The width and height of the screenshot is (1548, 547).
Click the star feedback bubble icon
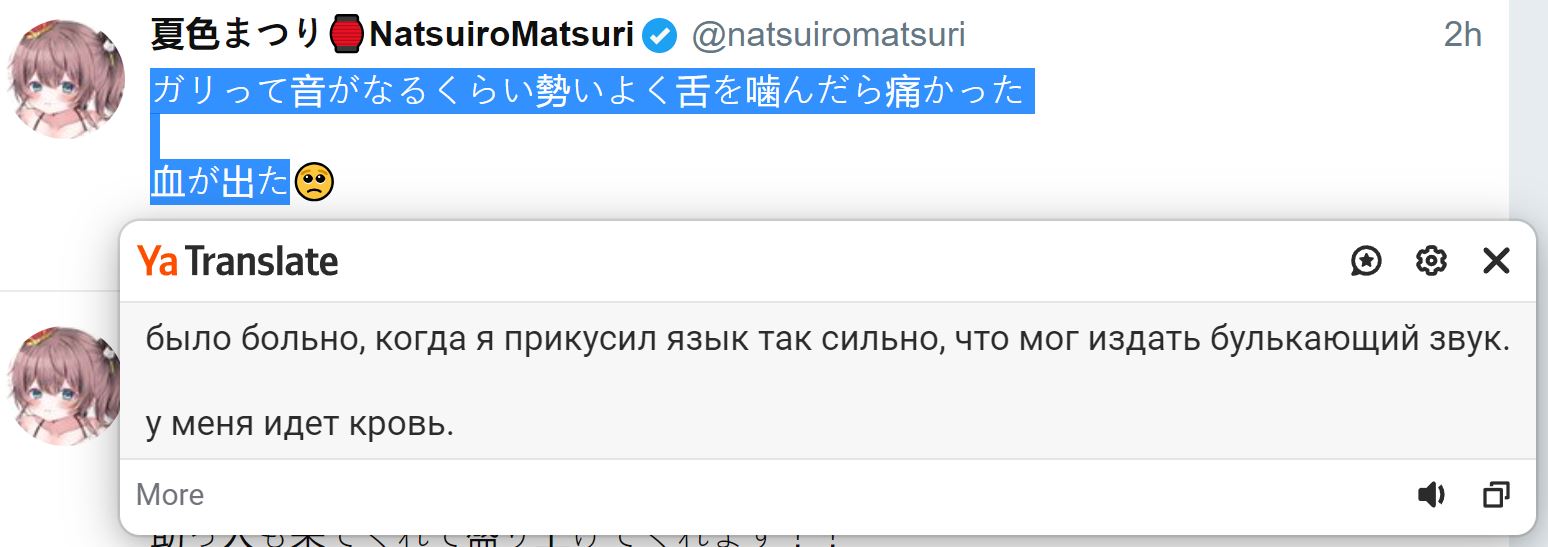[1366, 261]
